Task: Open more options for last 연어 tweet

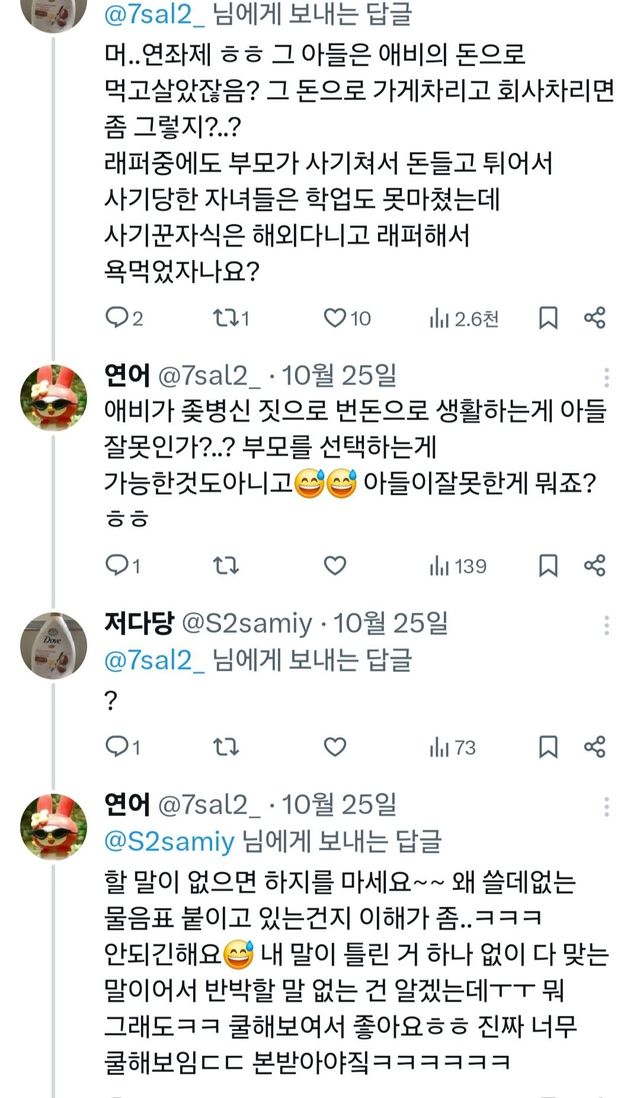Action: (x=606, y=806)
